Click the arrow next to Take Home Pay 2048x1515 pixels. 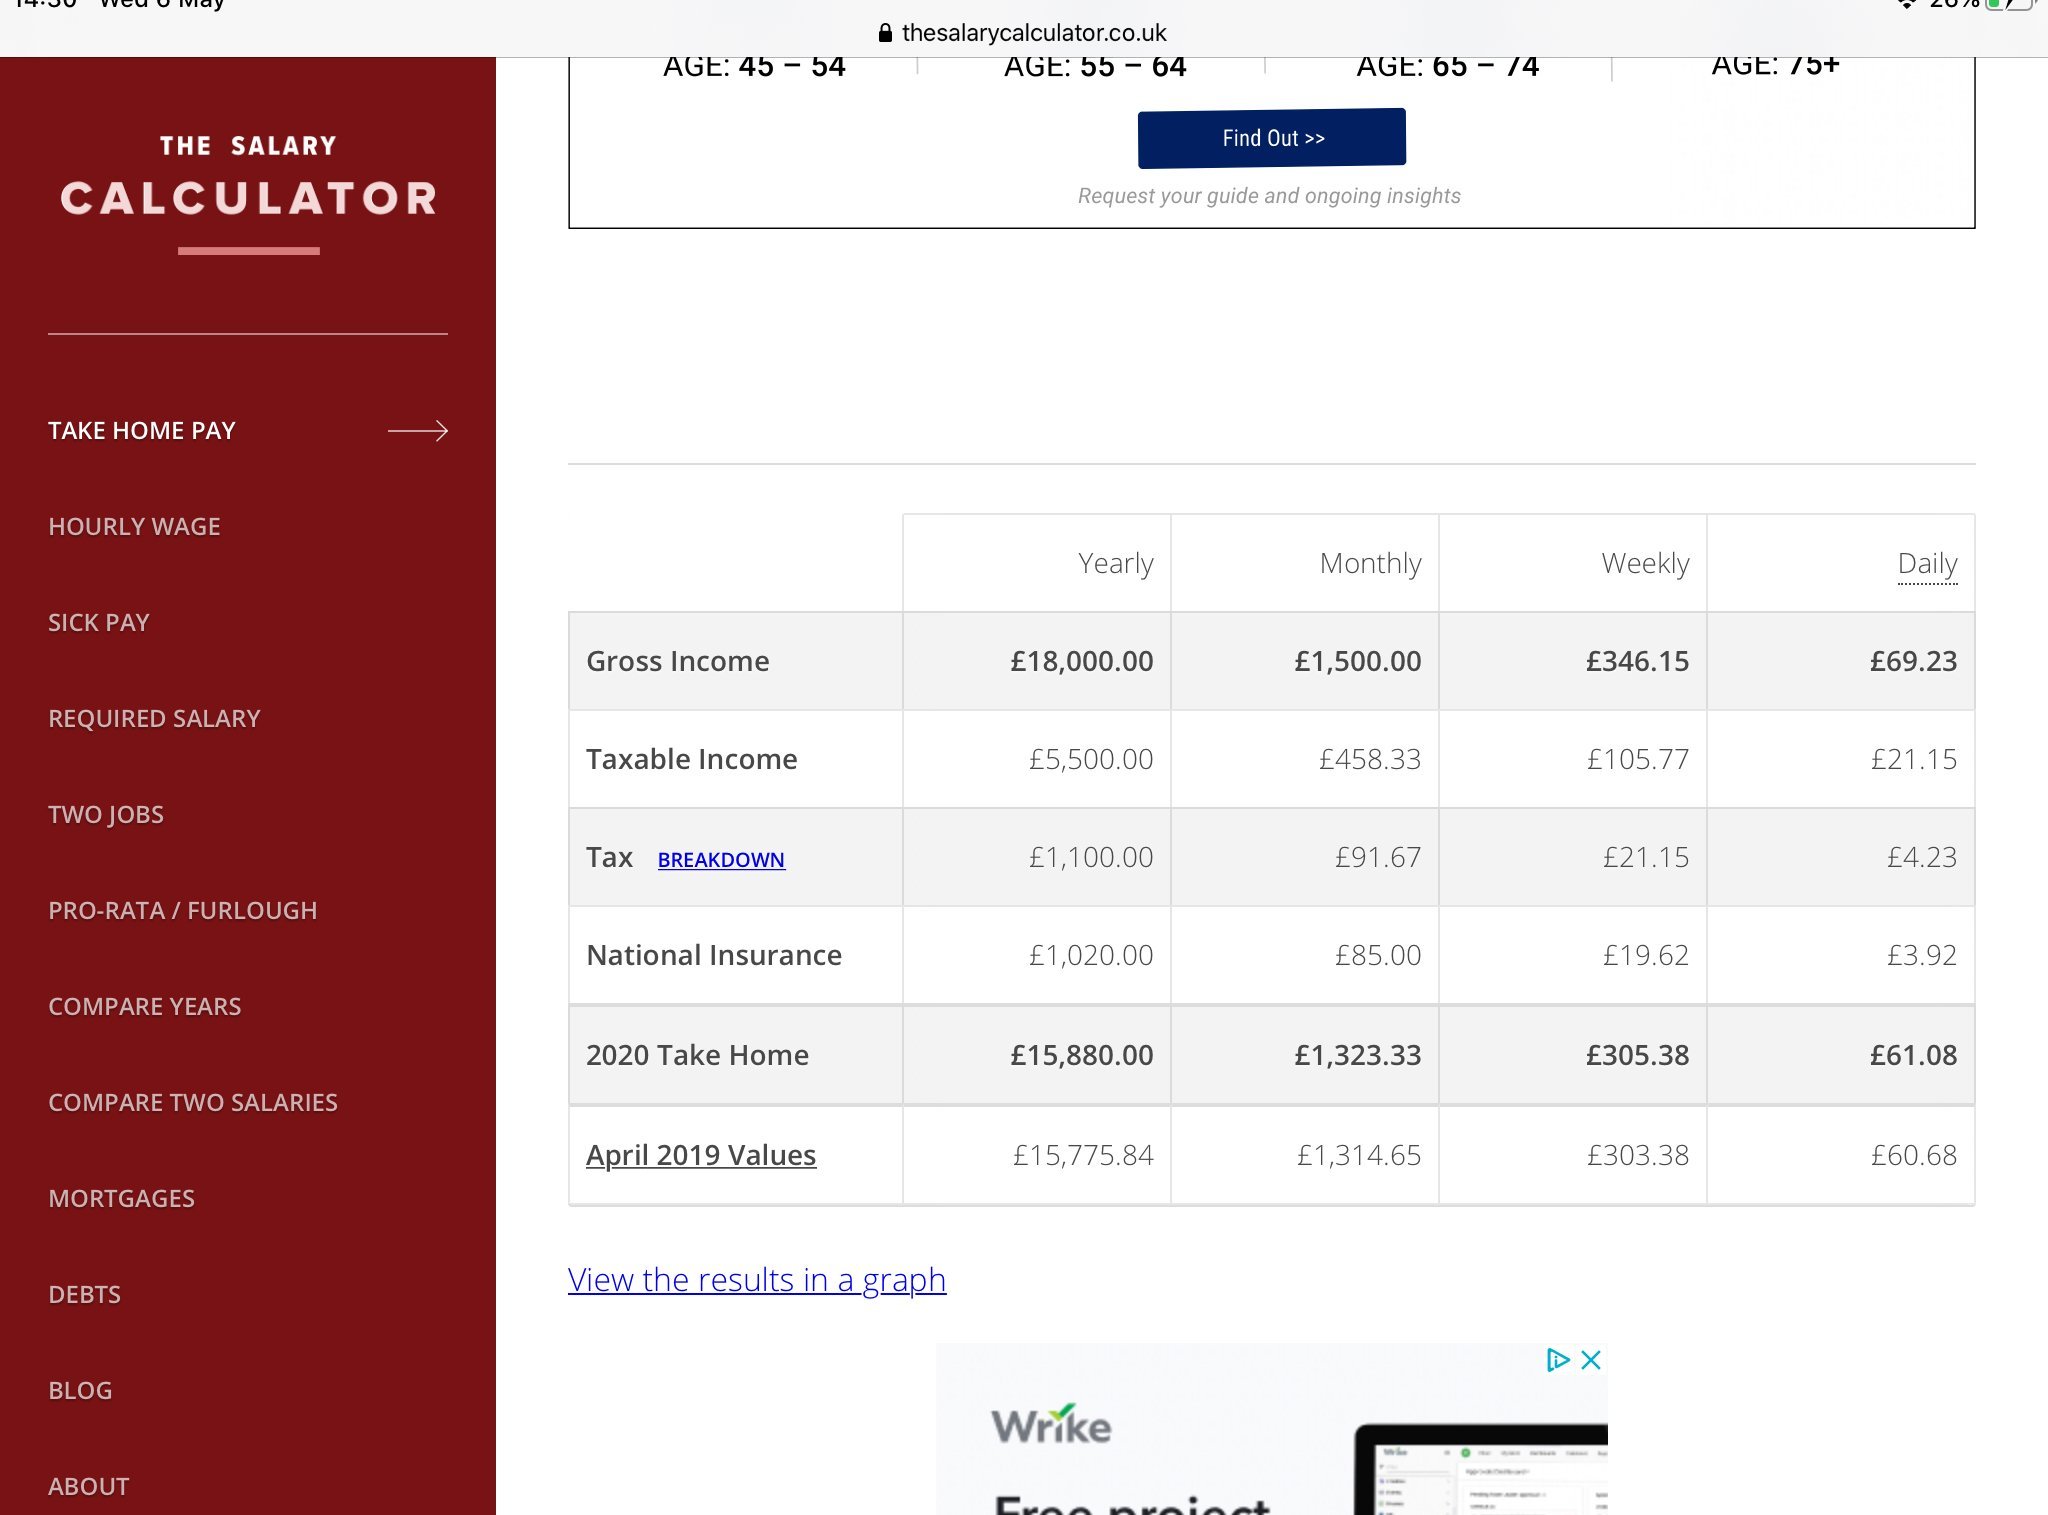[417, 431]
